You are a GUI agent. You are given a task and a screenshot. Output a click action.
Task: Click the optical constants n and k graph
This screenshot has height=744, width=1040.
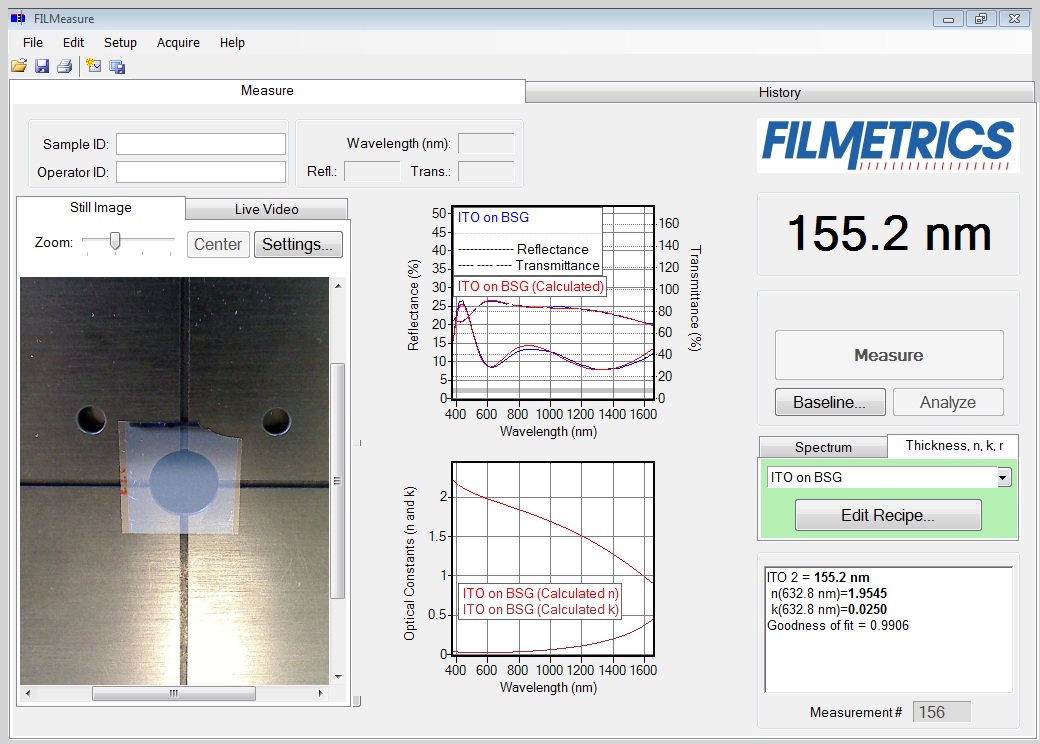(x=553, y=558)
